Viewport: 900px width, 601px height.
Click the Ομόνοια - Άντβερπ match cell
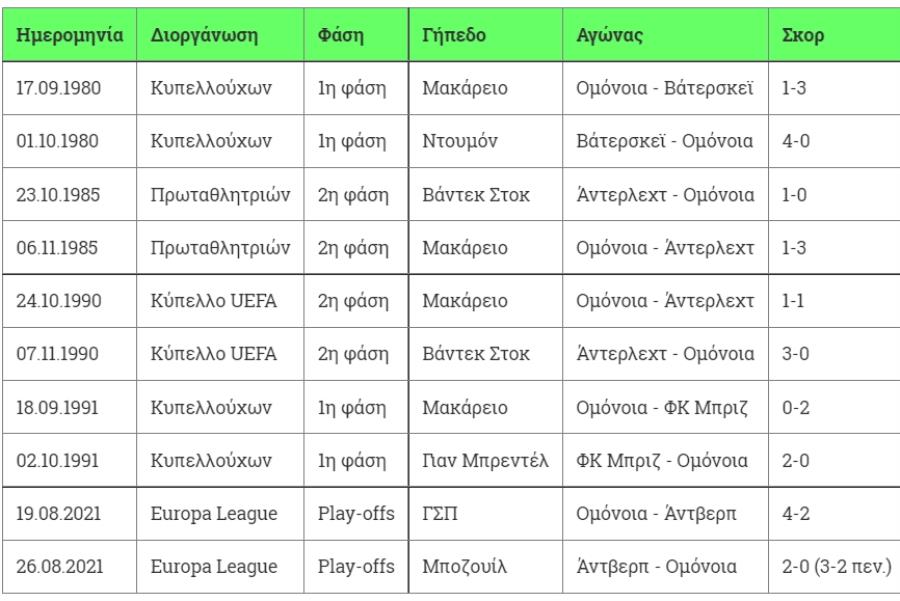tap(665, 514)
